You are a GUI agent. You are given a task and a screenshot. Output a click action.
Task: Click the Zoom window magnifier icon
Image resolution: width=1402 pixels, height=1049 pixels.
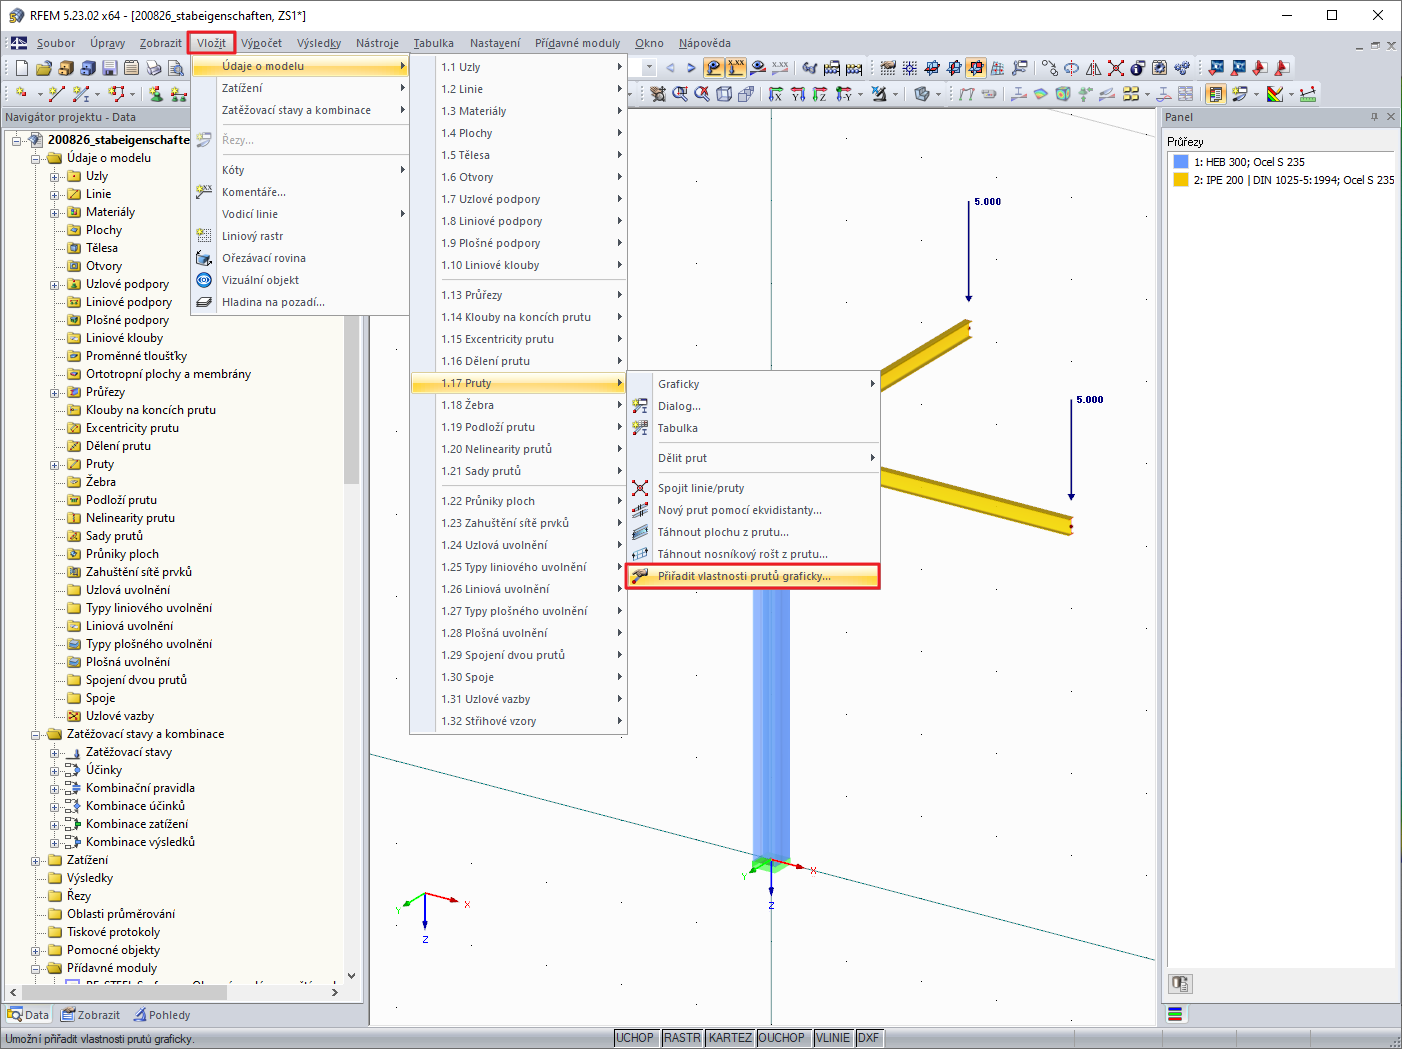680,94
